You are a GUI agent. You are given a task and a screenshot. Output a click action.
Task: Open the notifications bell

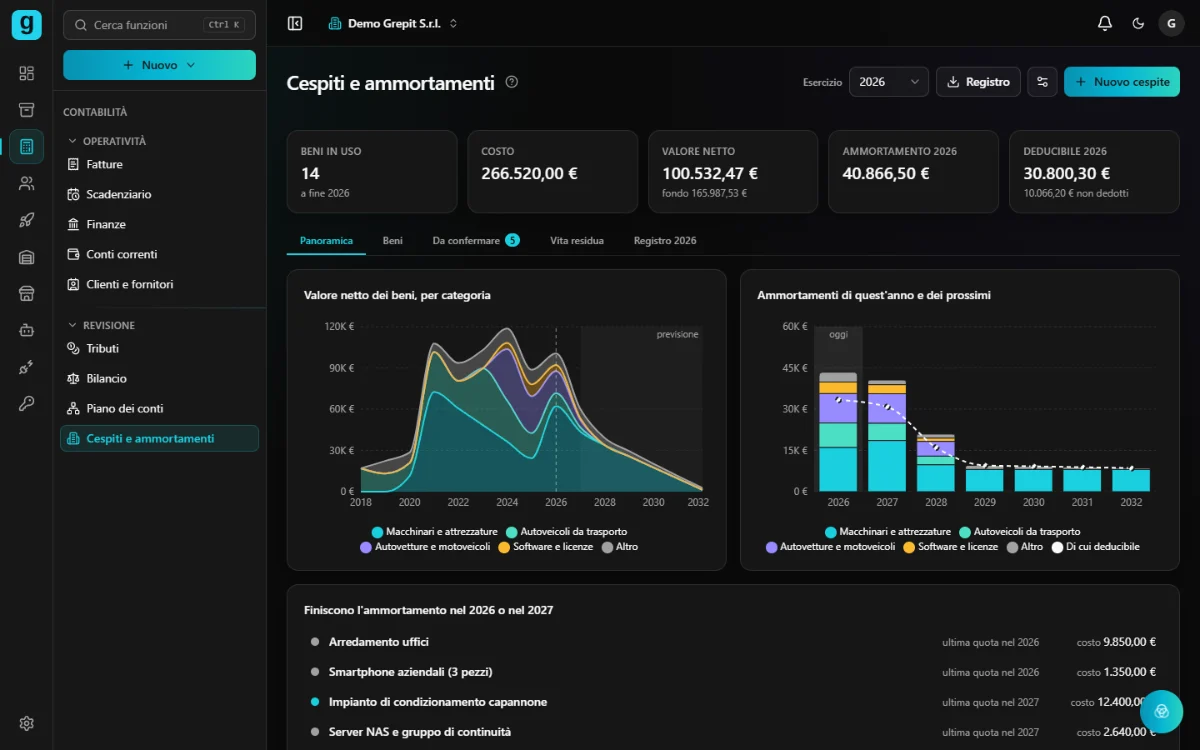1105,23
